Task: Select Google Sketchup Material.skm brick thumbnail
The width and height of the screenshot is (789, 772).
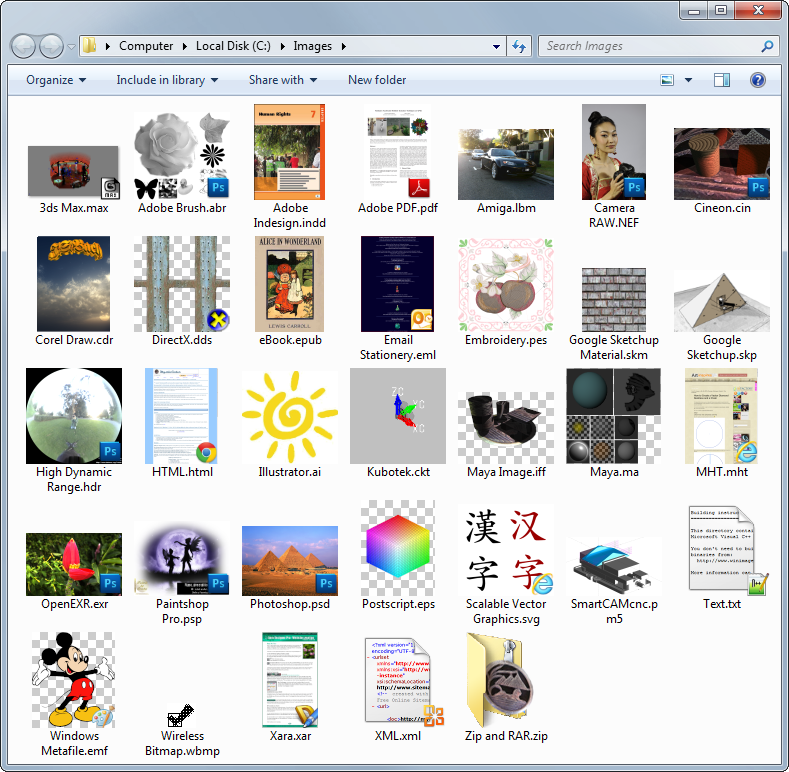Action: [x=614, y=300]
